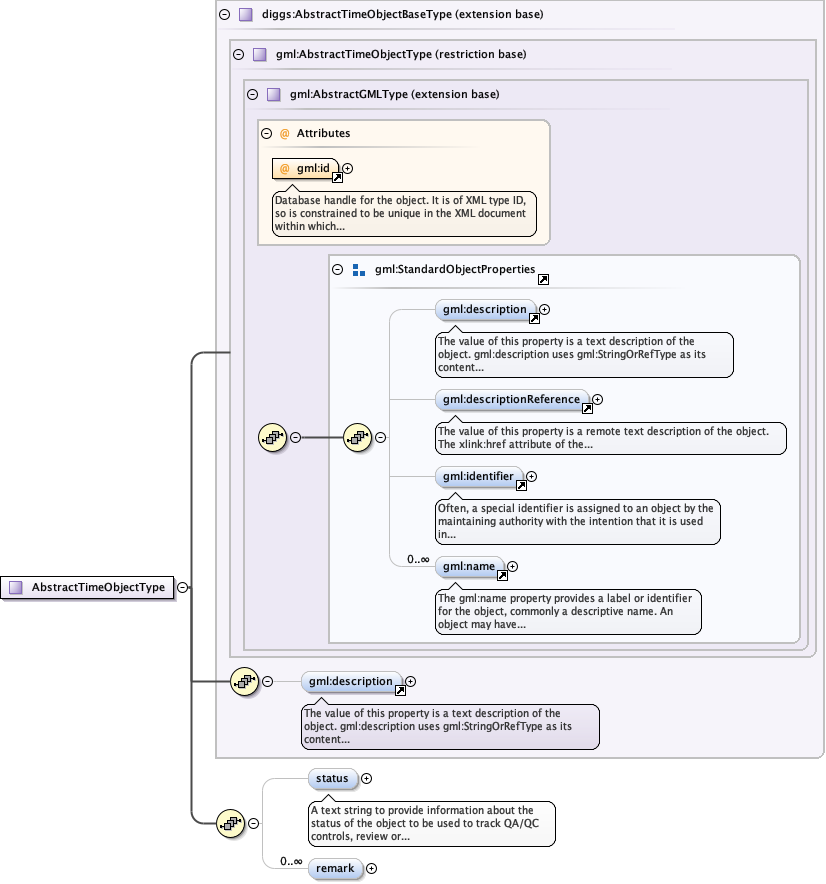The width and height of the screenshot is (826, 884).
Task: Collapse the gml:AbstractGMLType extension base
Action: click(252, 95)
